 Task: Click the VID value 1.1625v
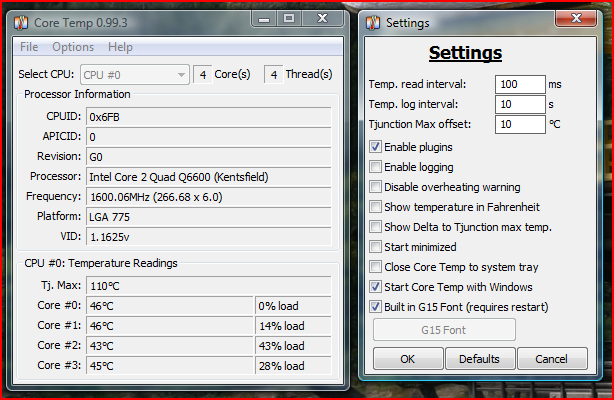(209, 237)
